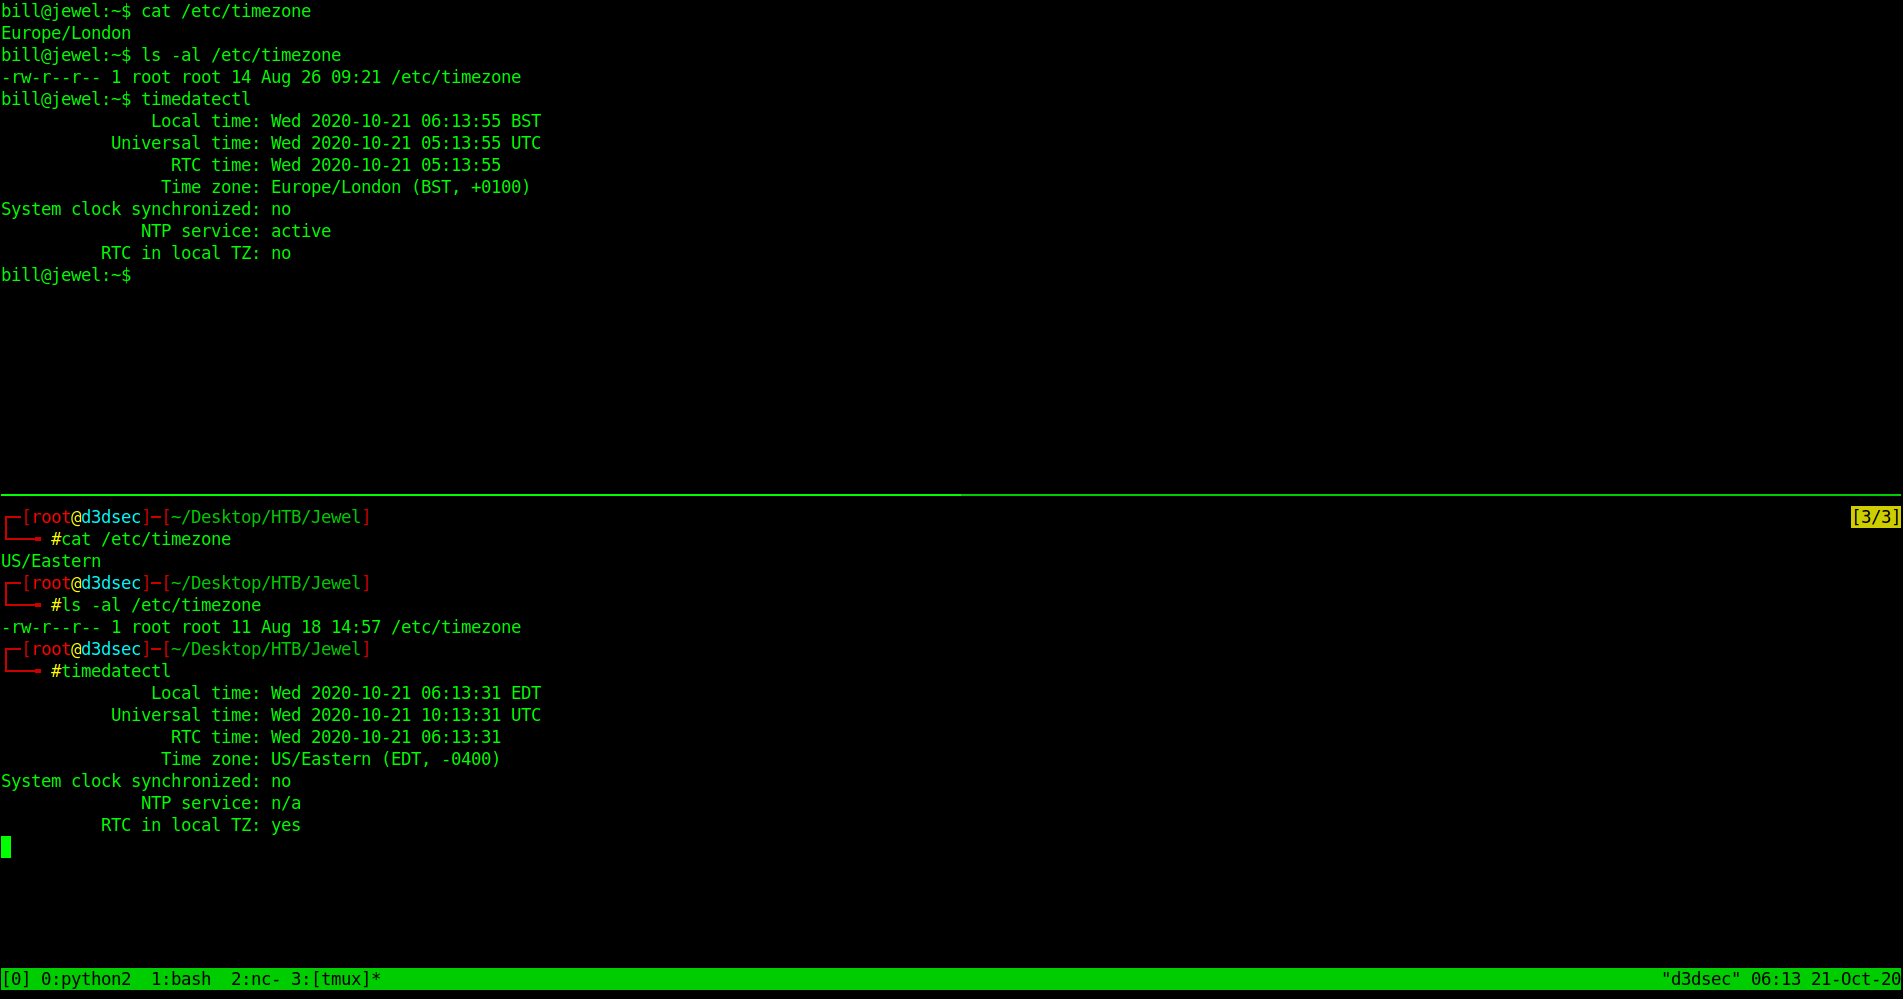The image size is (1903, 999).
Task: Click the RTC time 05:13:55 line
Action: point(336,165)
